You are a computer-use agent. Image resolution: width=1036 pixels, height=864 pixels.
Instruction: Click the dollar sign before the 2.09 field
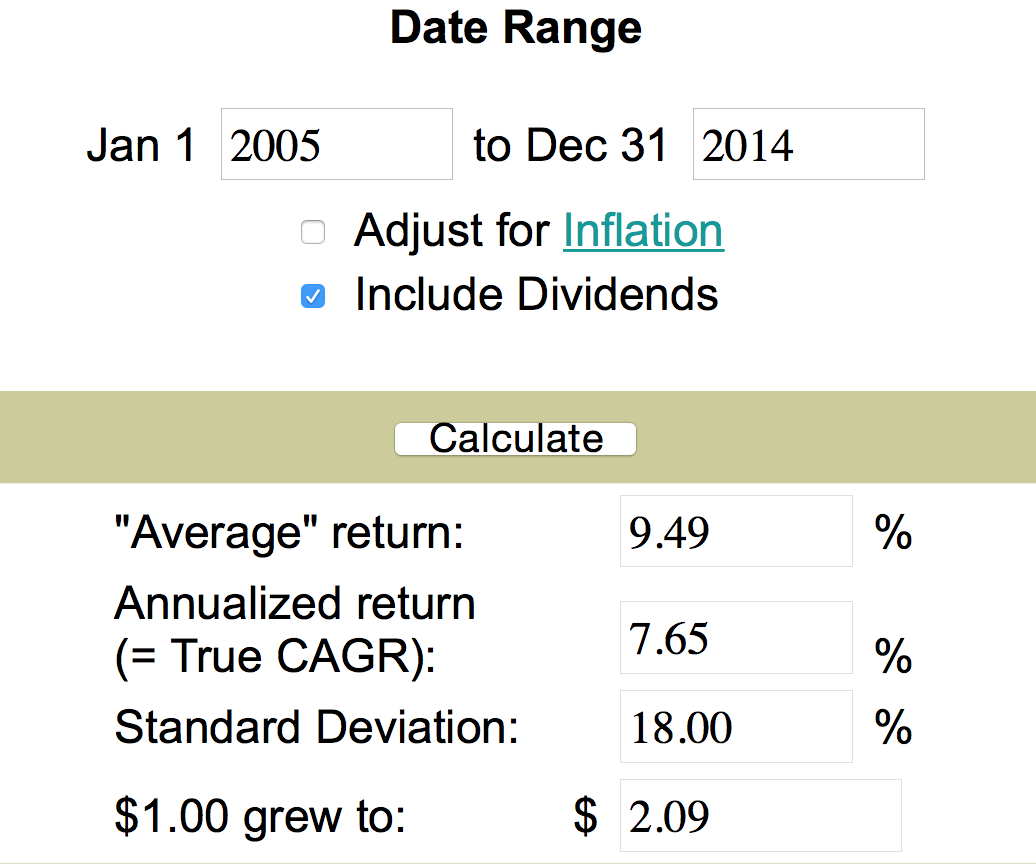point(586,817)
